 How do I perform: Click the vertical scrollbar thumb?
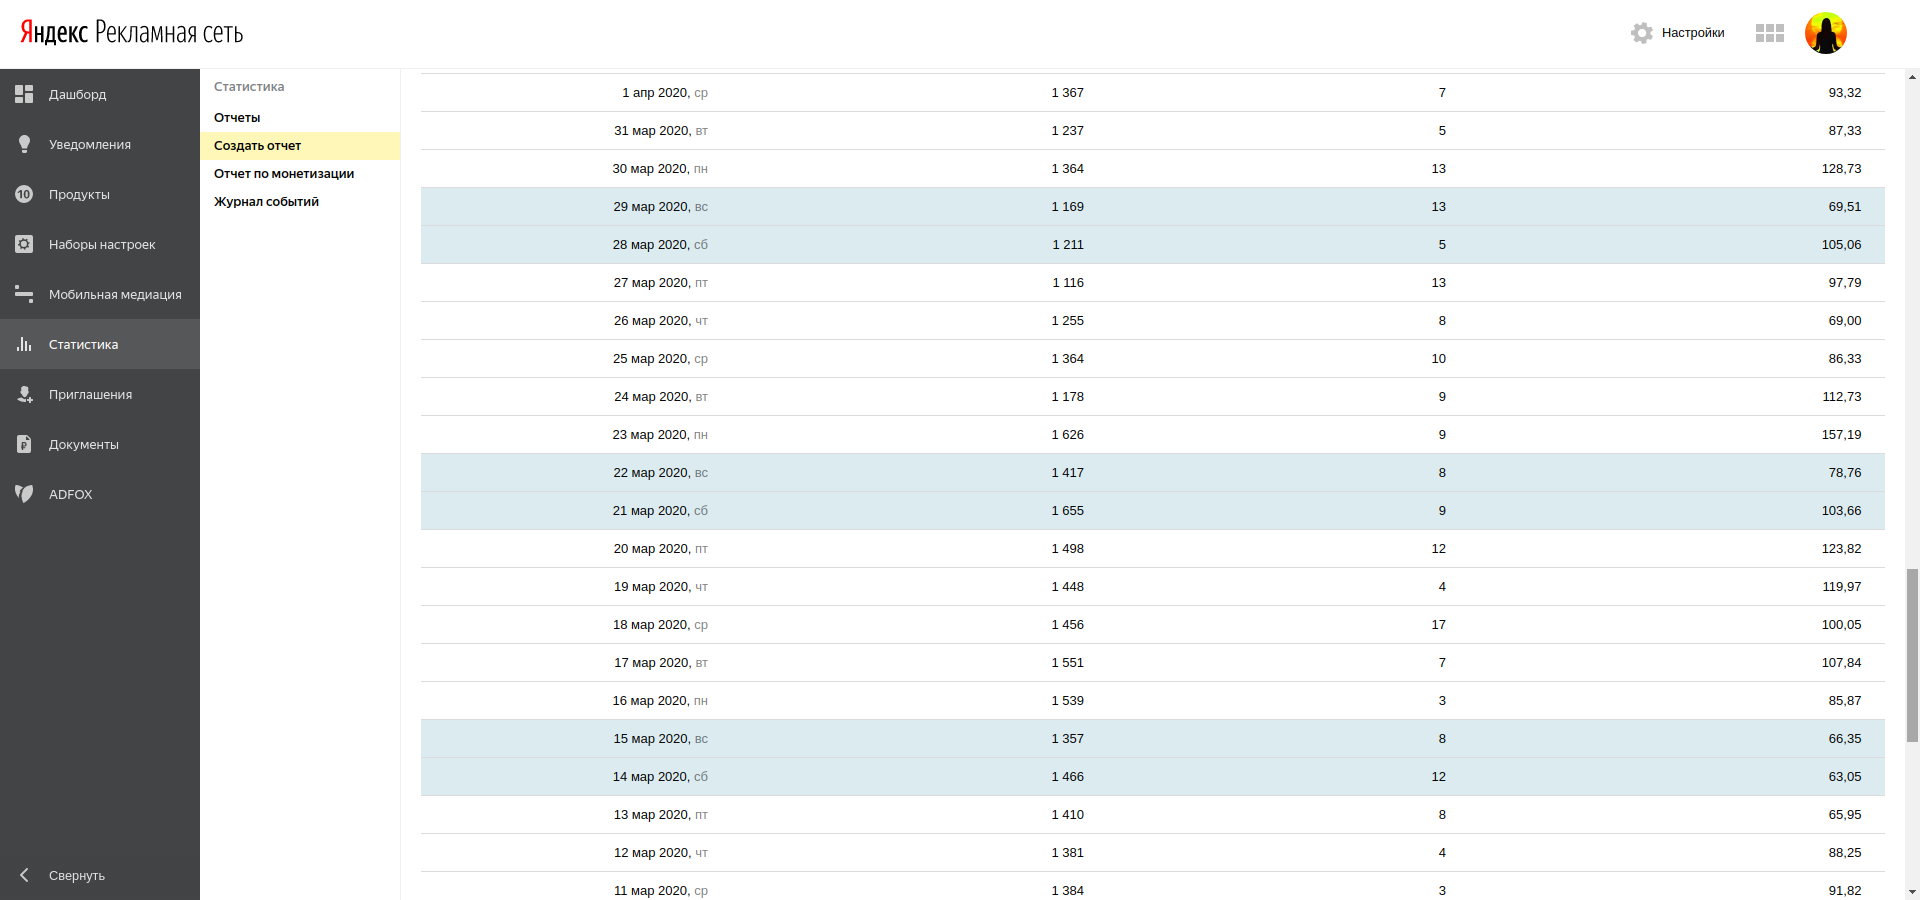(1912, 655)
